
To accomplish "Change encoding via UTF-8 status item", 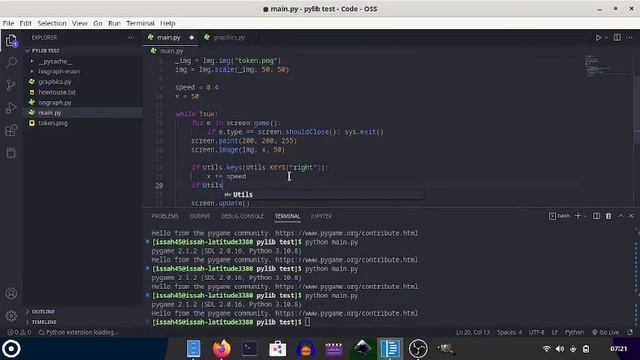I will coord(536,332).
